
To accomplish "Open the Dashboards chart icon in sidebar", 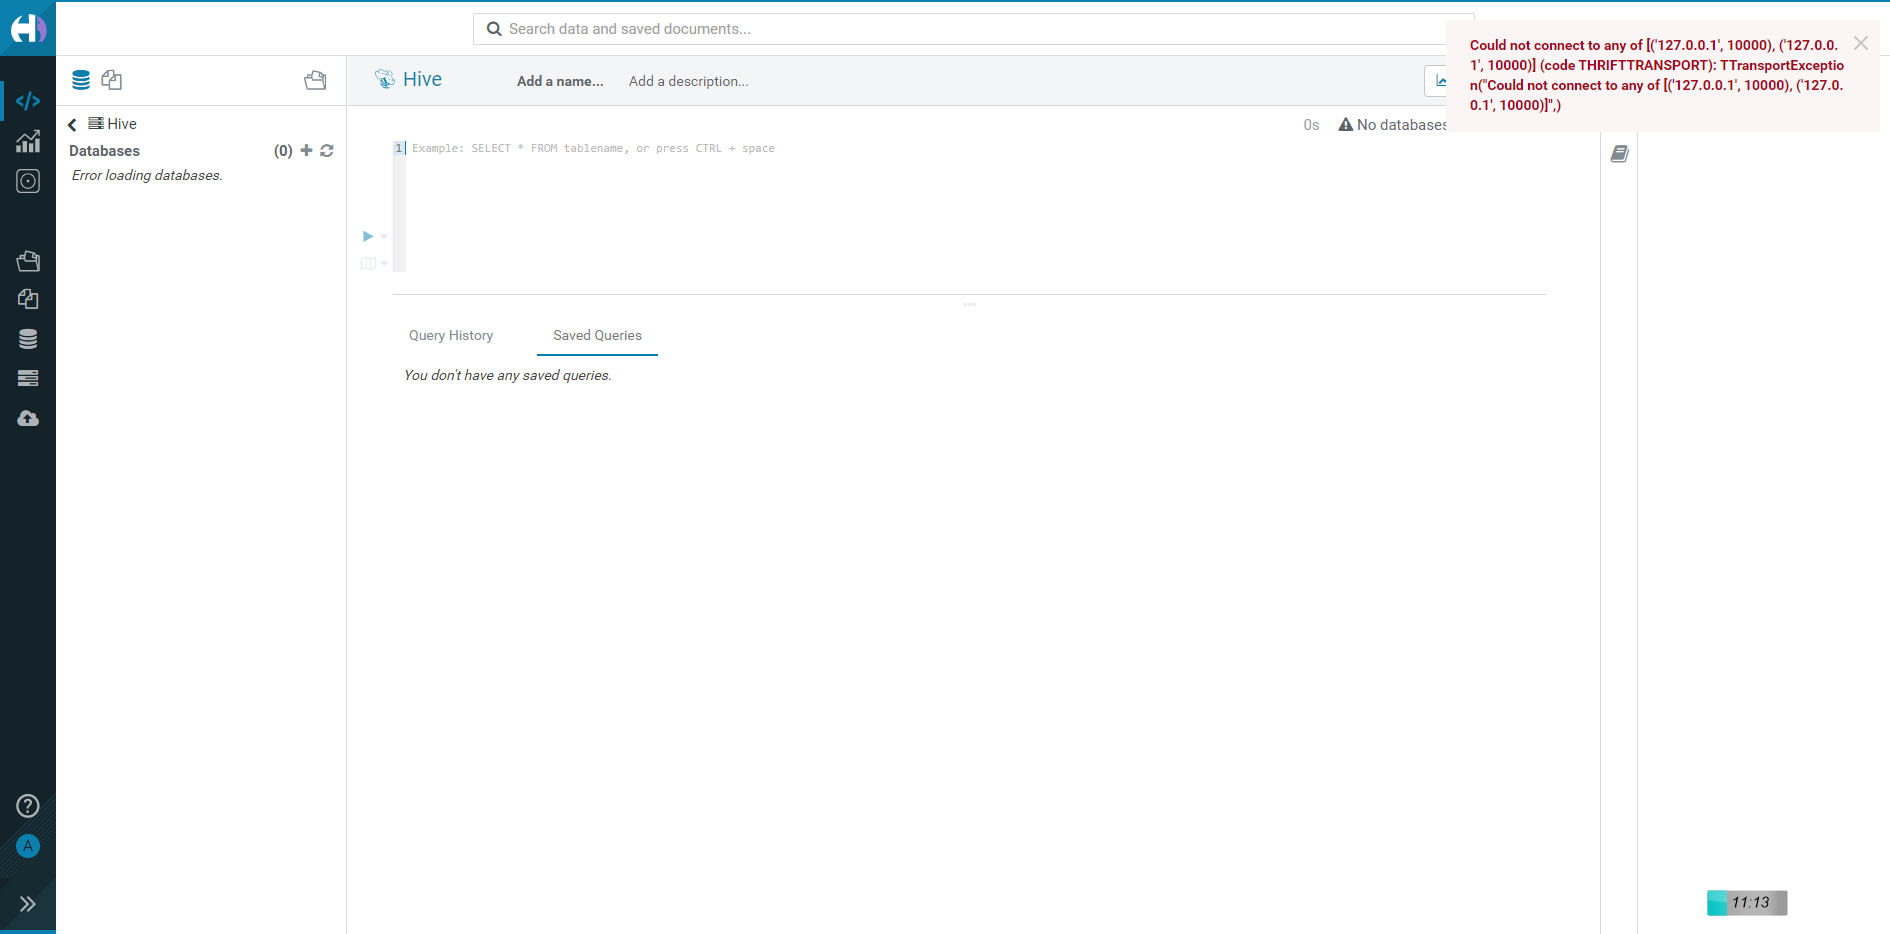I will (x=27, y=141).
